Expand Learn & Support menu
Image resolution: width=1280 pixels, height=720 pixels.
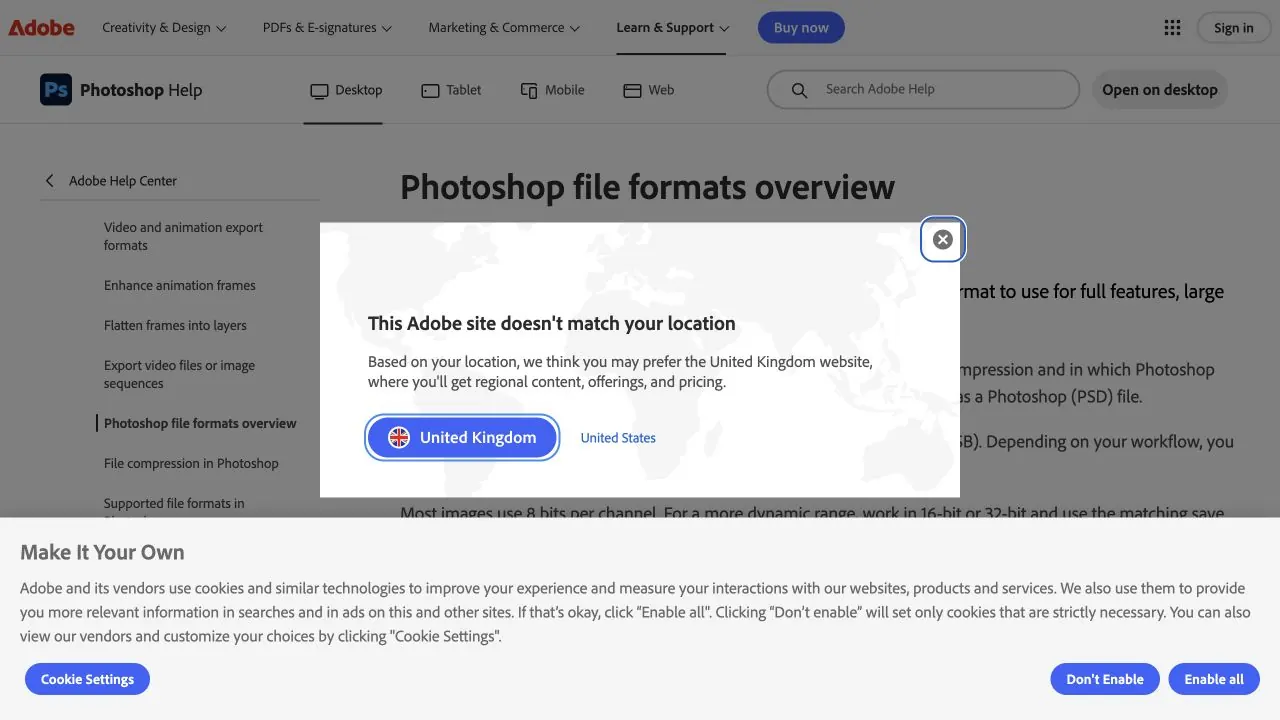point(673,28)
